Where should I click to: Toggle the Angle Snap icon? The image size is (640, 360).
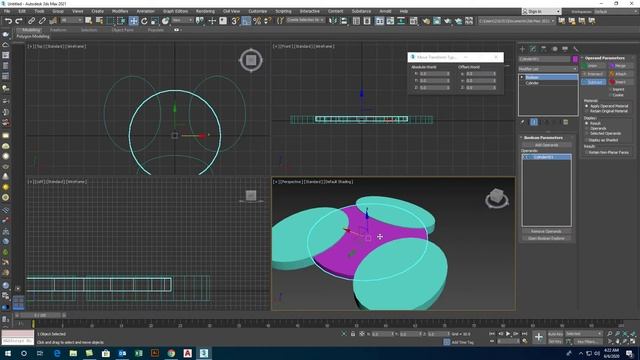246,21
